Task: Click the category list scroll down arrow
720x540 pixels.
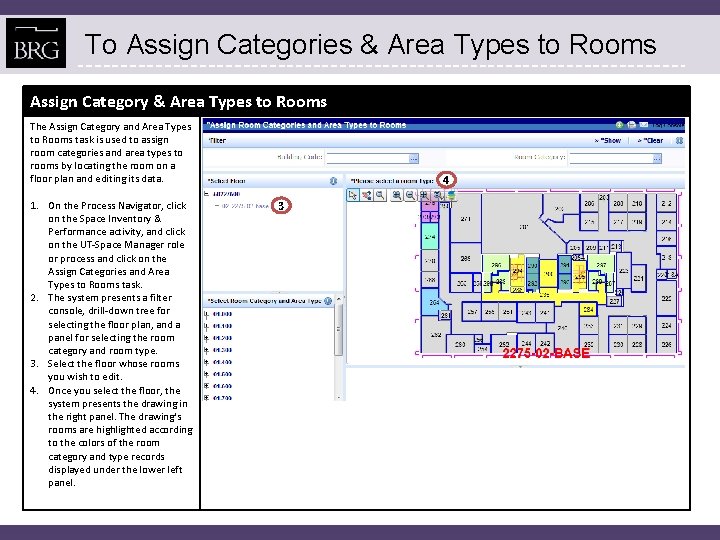Action: click(x=339, y=397)
